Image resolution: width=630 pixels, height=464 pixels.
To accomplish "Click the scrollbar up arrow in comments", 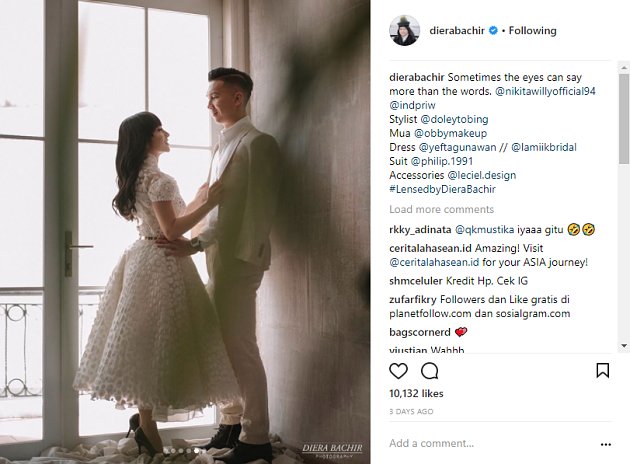I will [x=624, y=67].
